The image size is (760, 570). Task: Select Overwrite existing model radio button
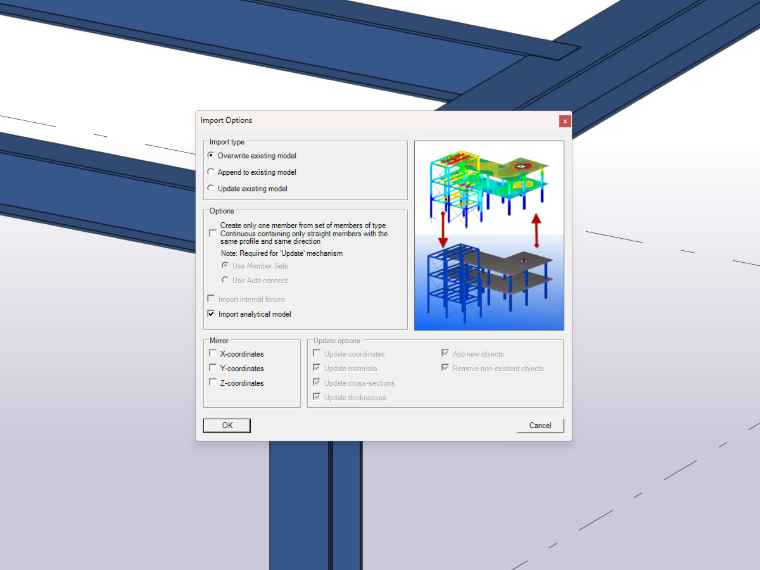click(210, 156)
